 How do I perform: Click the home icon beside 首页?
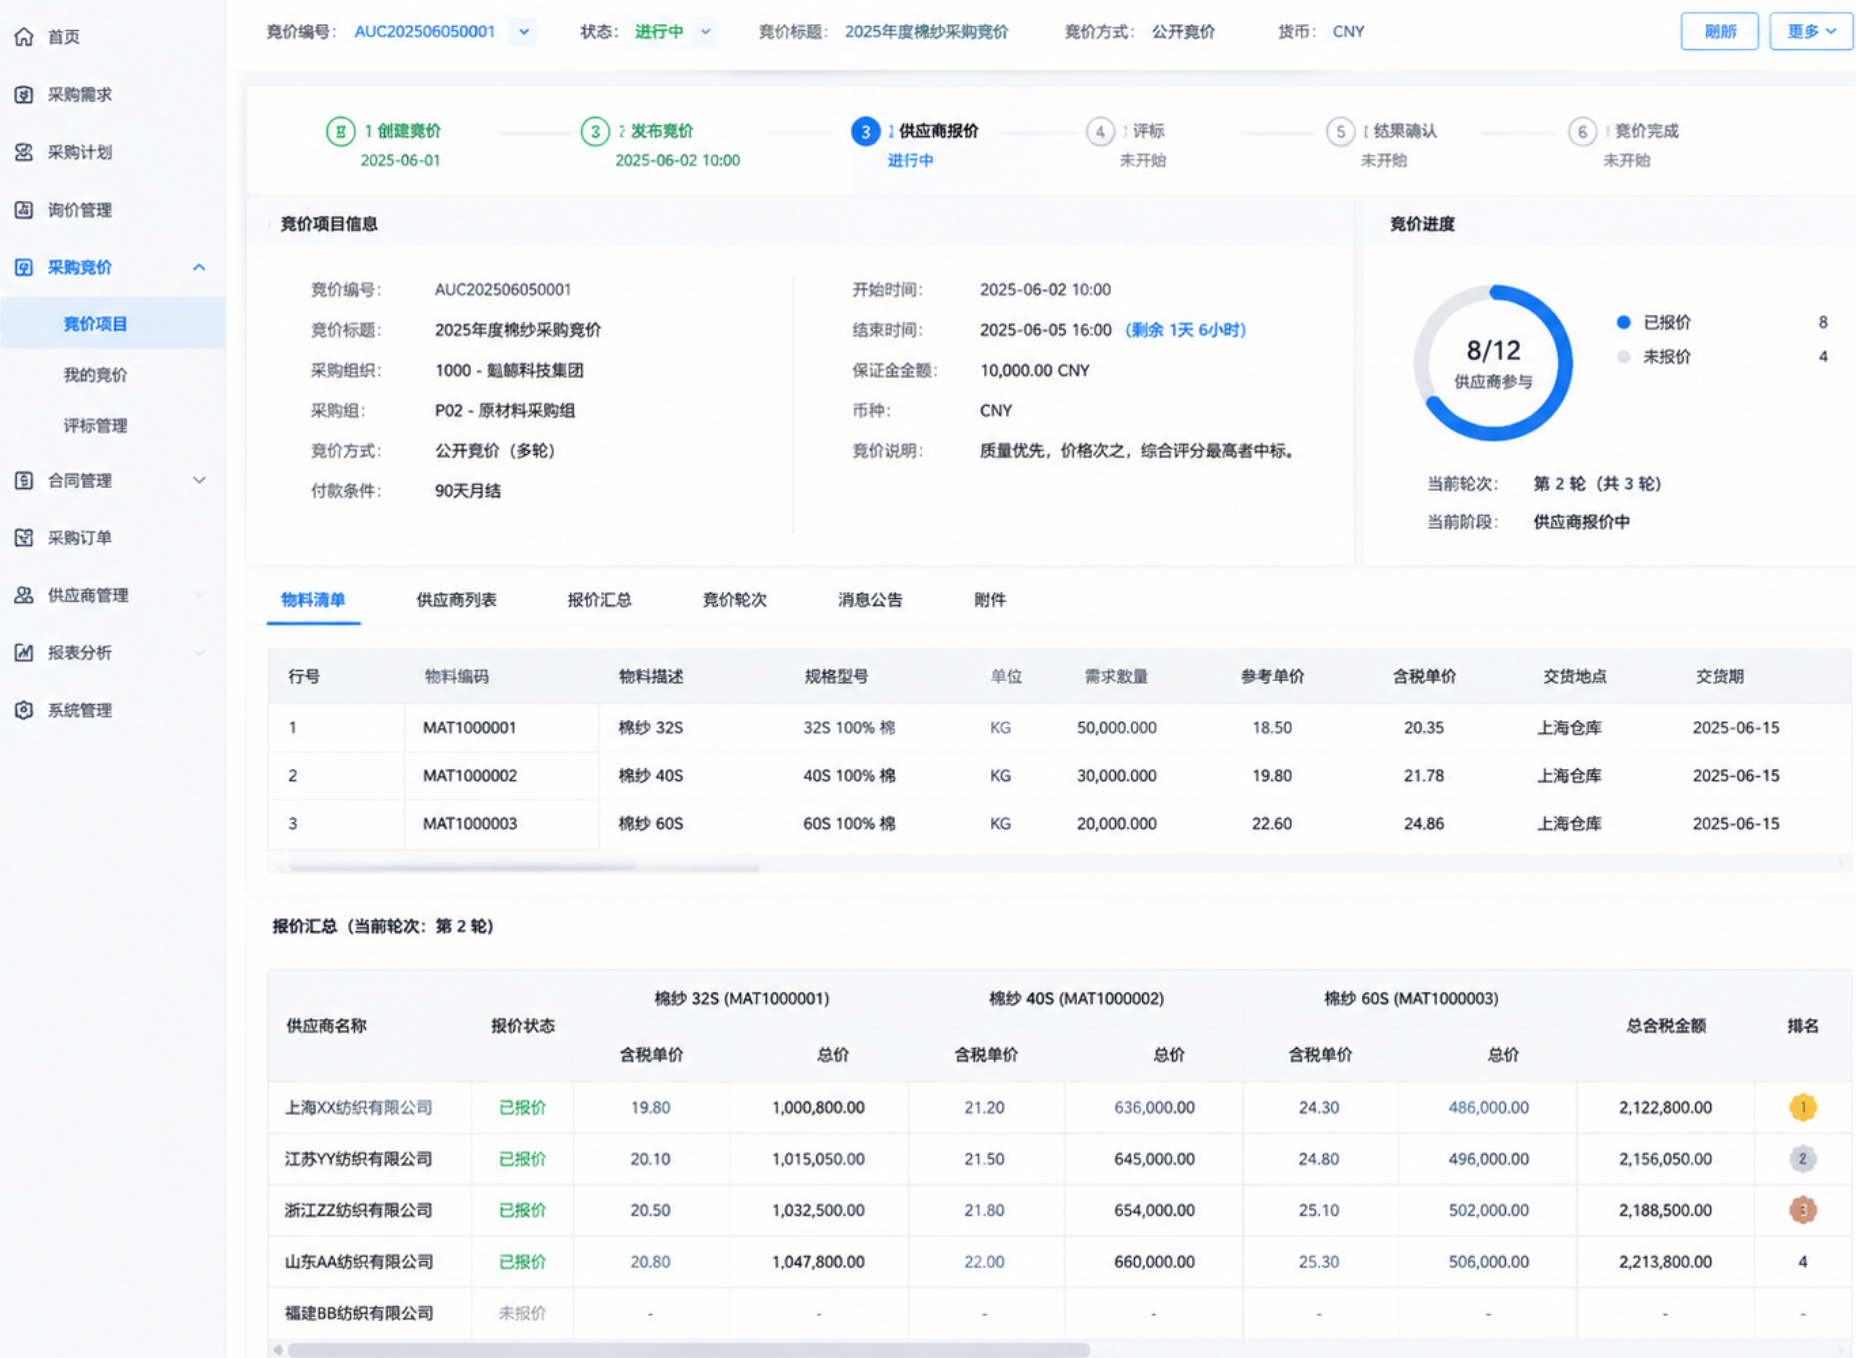[x=24, y=37]
